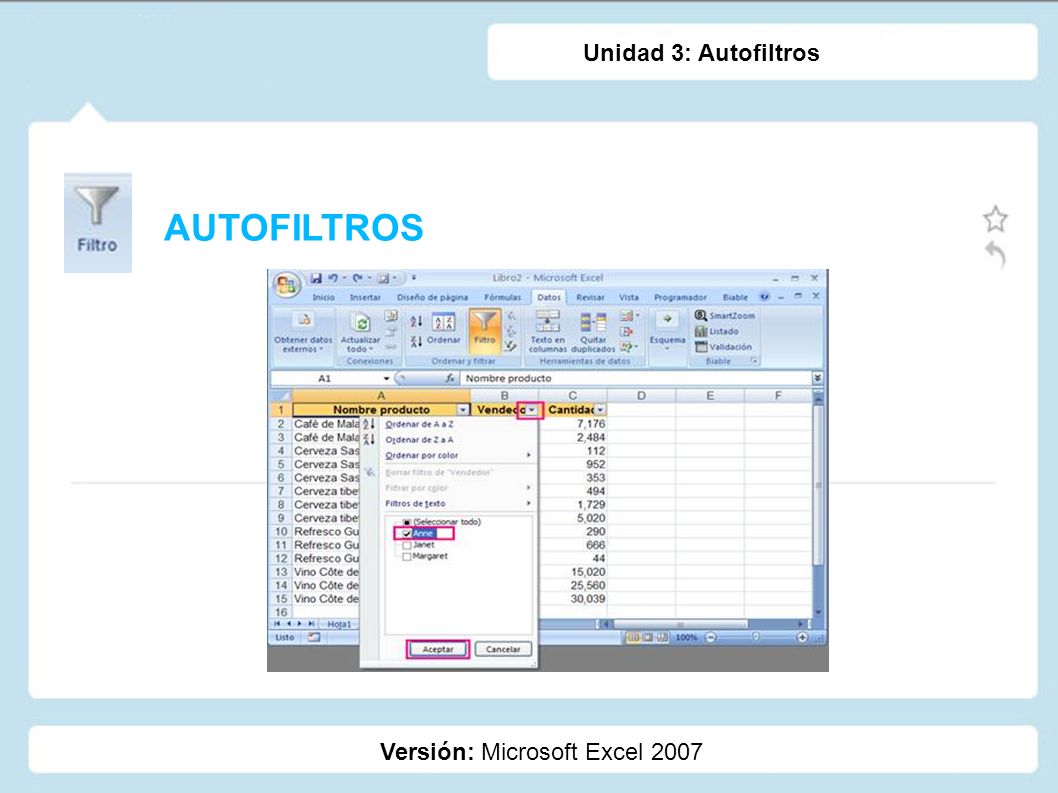Choose Ordenar de Z a A
Screen dimensions: 1058x793
[x=420, y=440]
